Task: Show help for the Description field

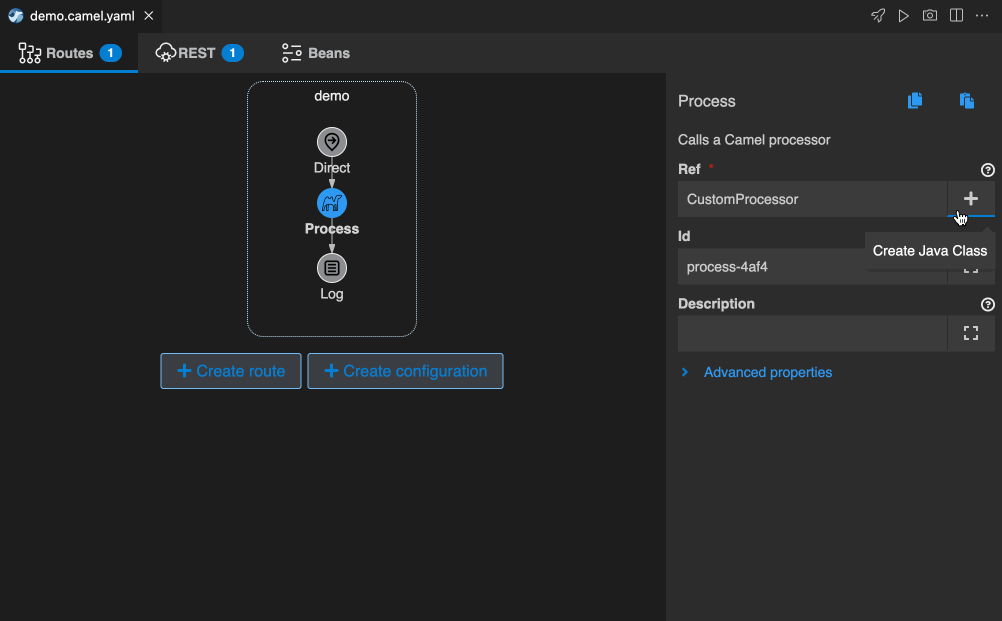Action: coord(988,304)
